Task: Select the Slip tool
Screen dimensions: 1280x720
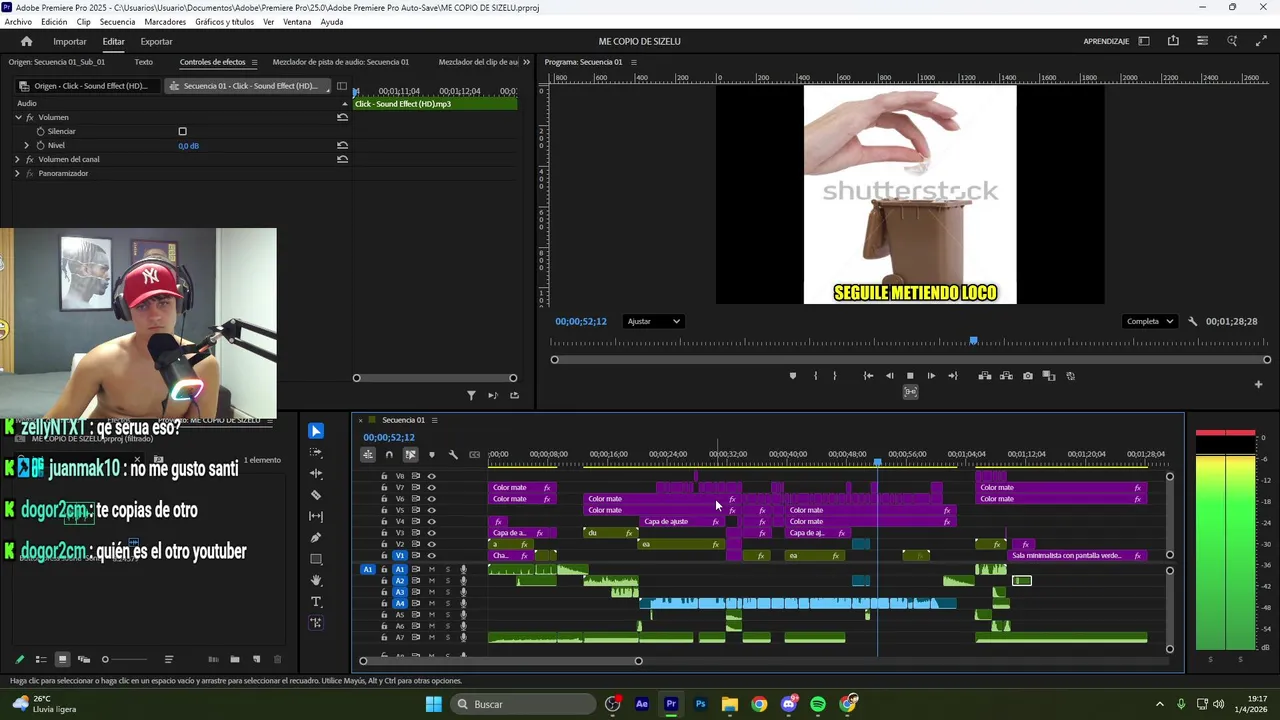Action: [316, 516]
